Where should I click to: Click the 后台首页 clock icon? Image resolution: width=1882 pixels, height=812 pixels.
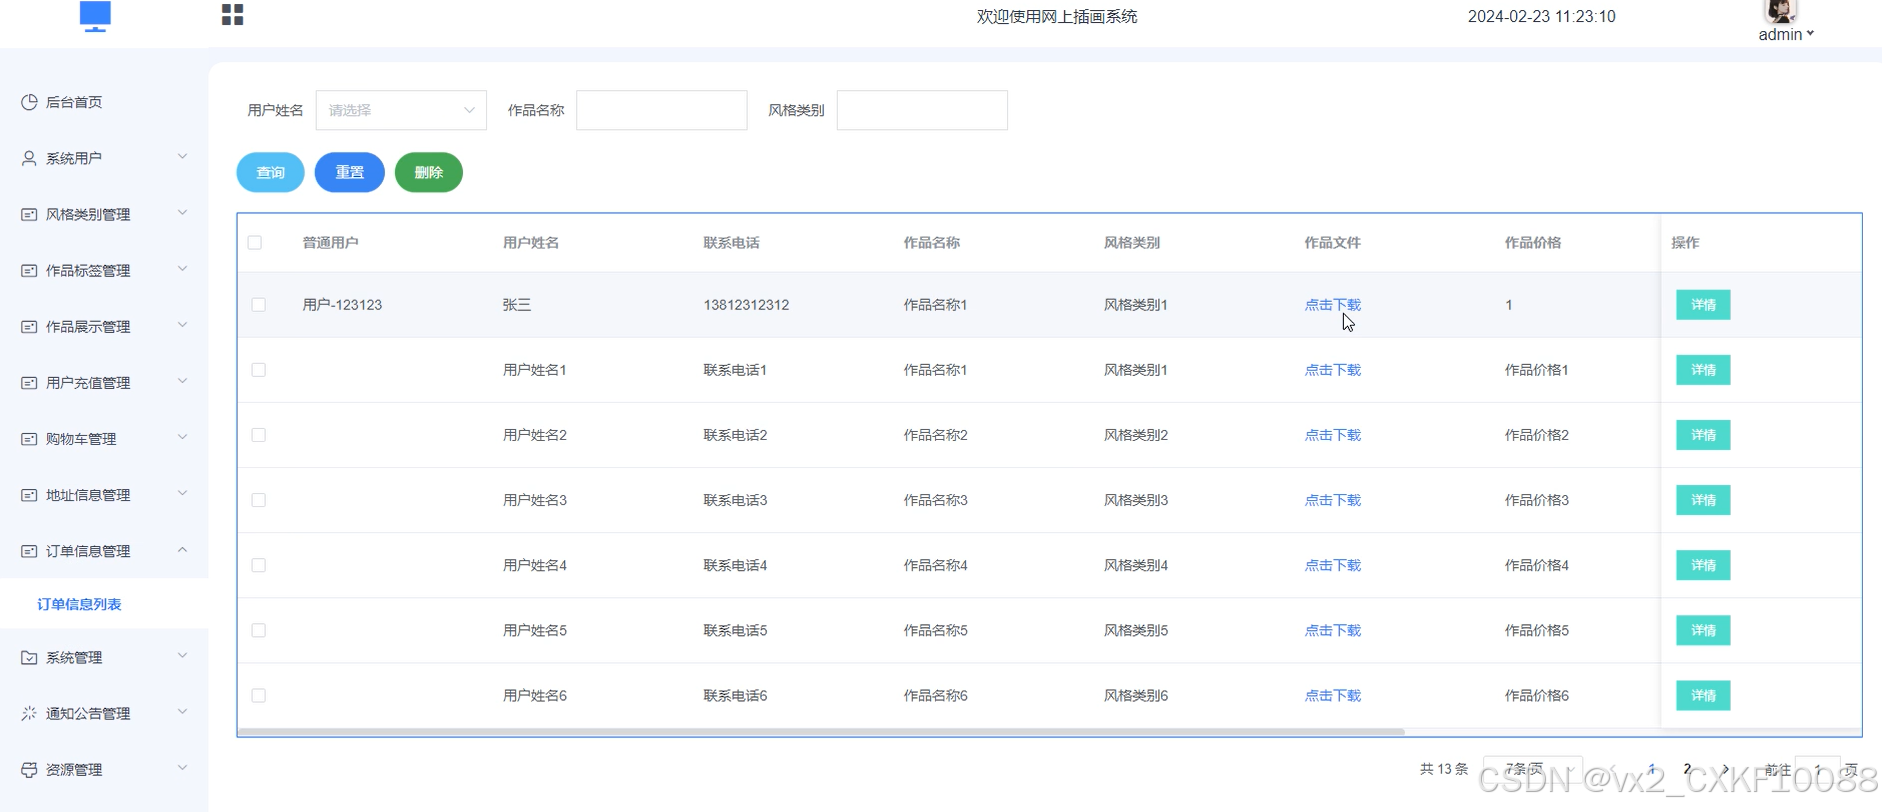pos(29,102)
